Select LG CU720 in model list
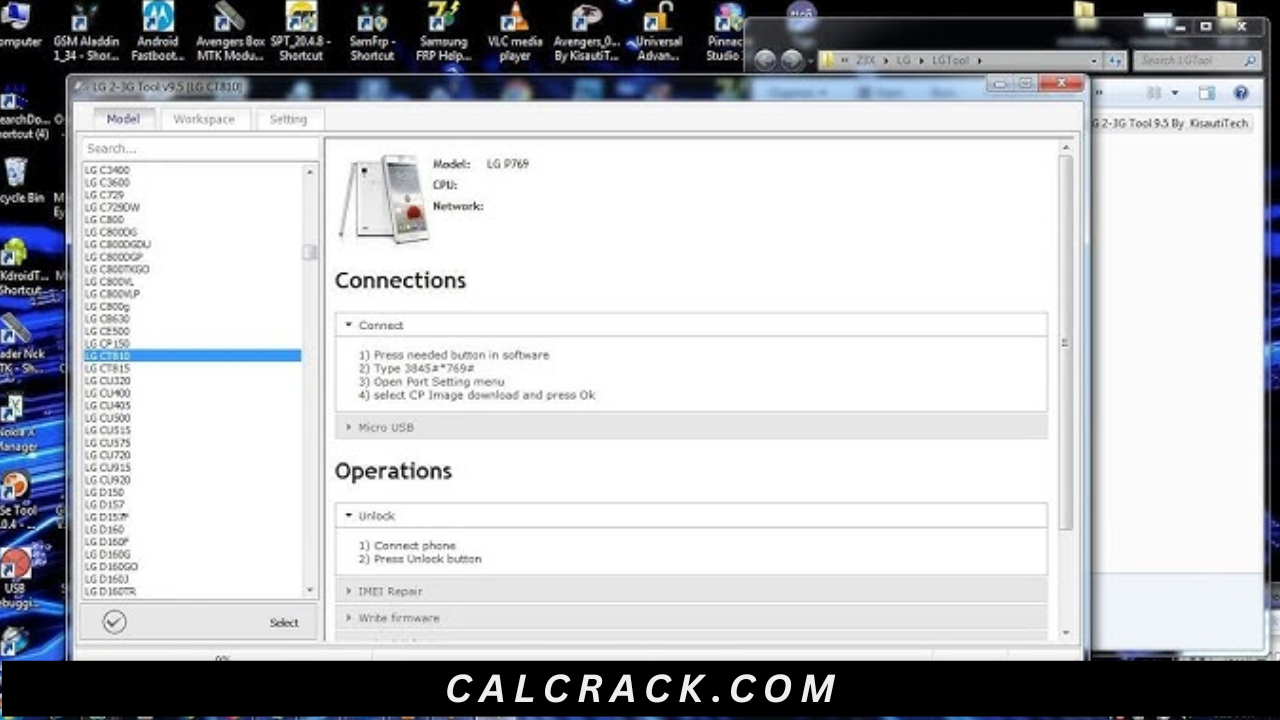 click(191, 455)
